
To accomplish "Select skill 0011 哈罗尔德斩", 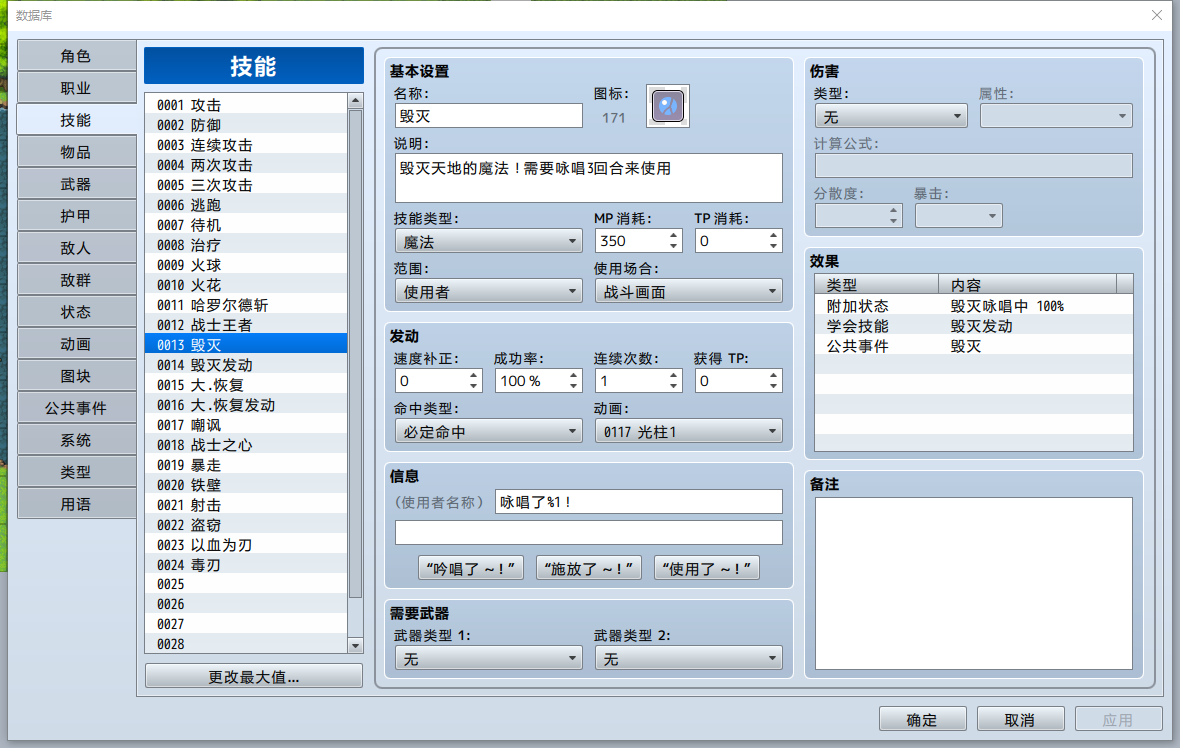I will [246, 305].
